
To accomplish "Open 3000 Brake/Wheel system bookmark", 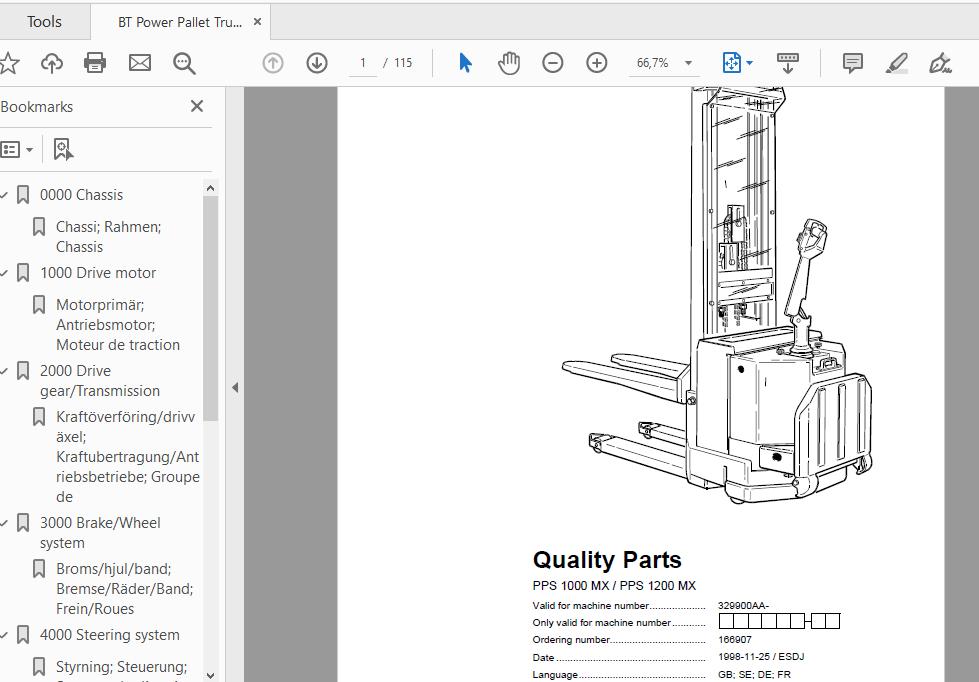I will (100, 533).
